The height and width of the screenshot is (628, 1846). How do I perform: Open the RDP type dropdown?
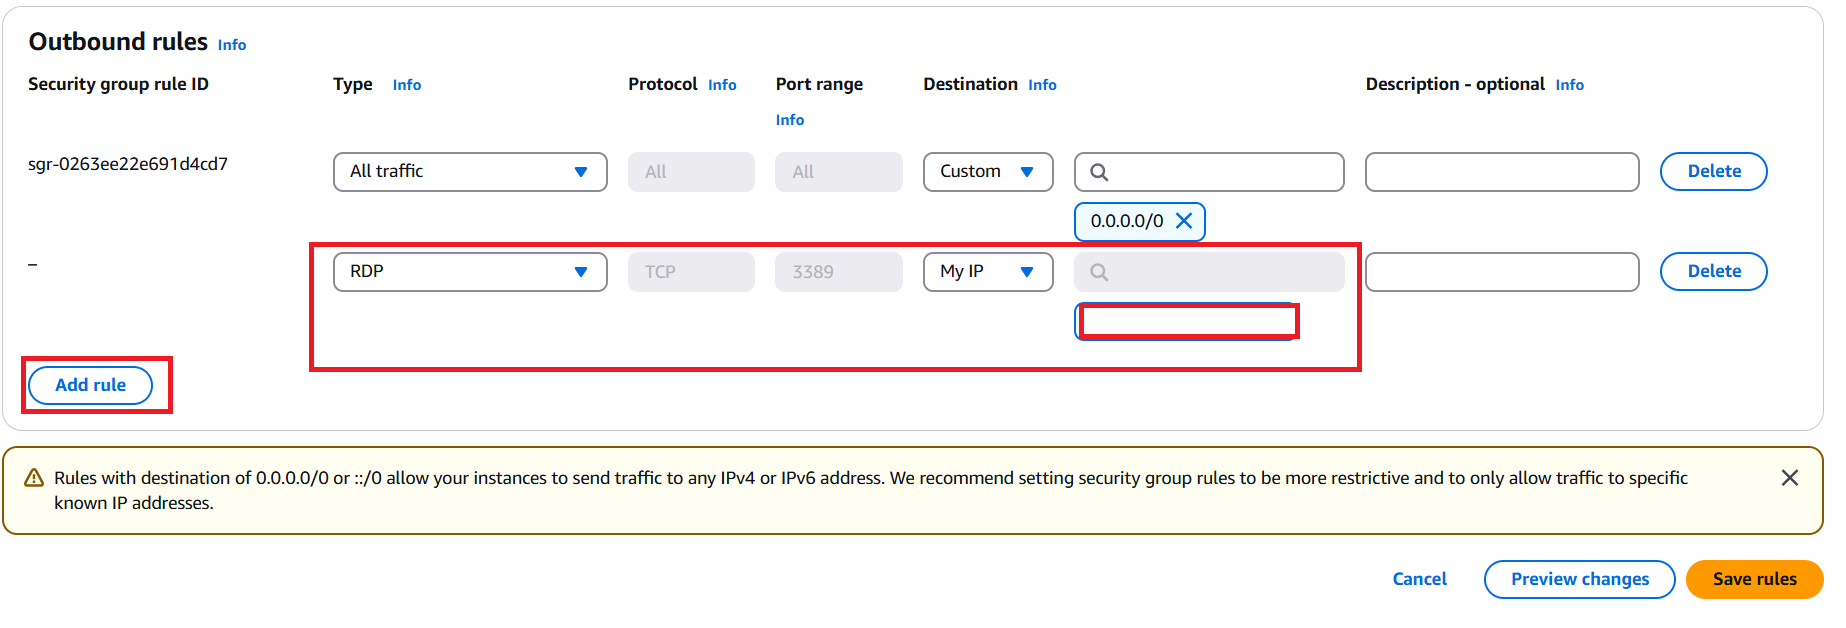470,272
